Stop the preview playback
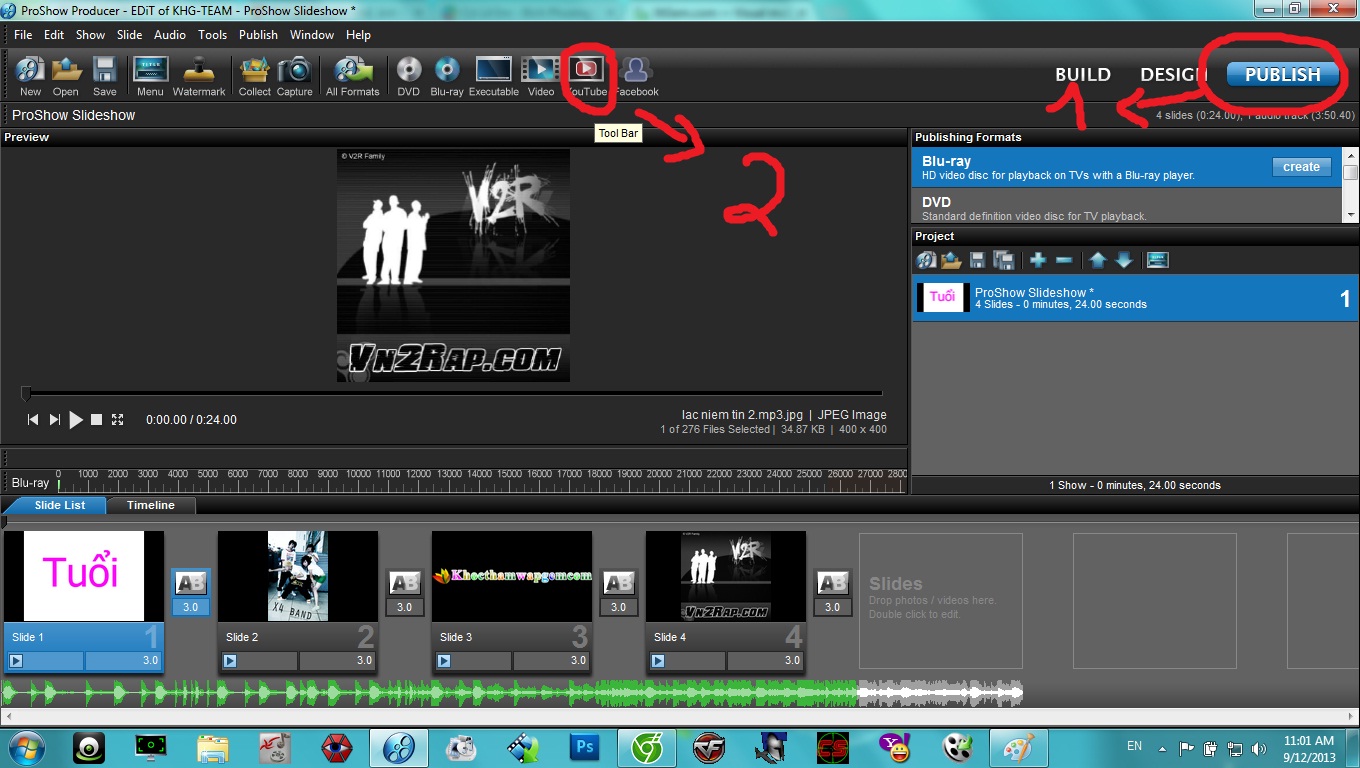This screenshot has width=1360, height=768. [x=97, y=420]
